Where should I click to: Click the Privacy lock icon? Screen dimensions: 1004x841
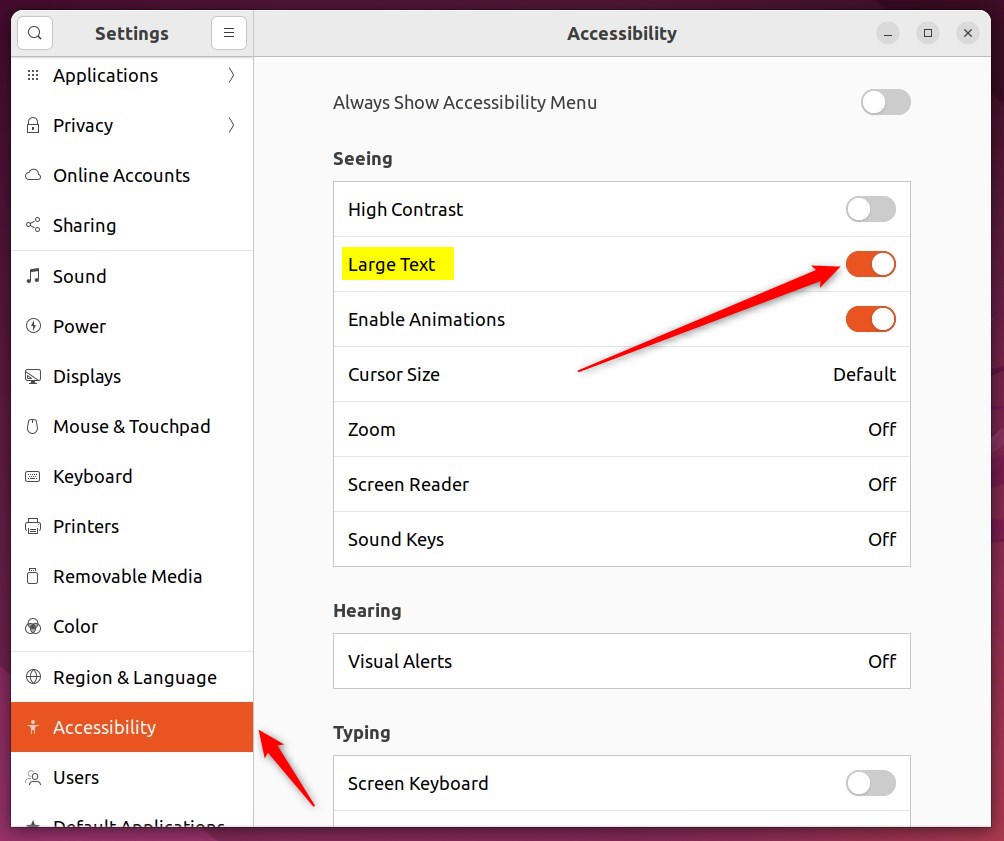point(34,126)
